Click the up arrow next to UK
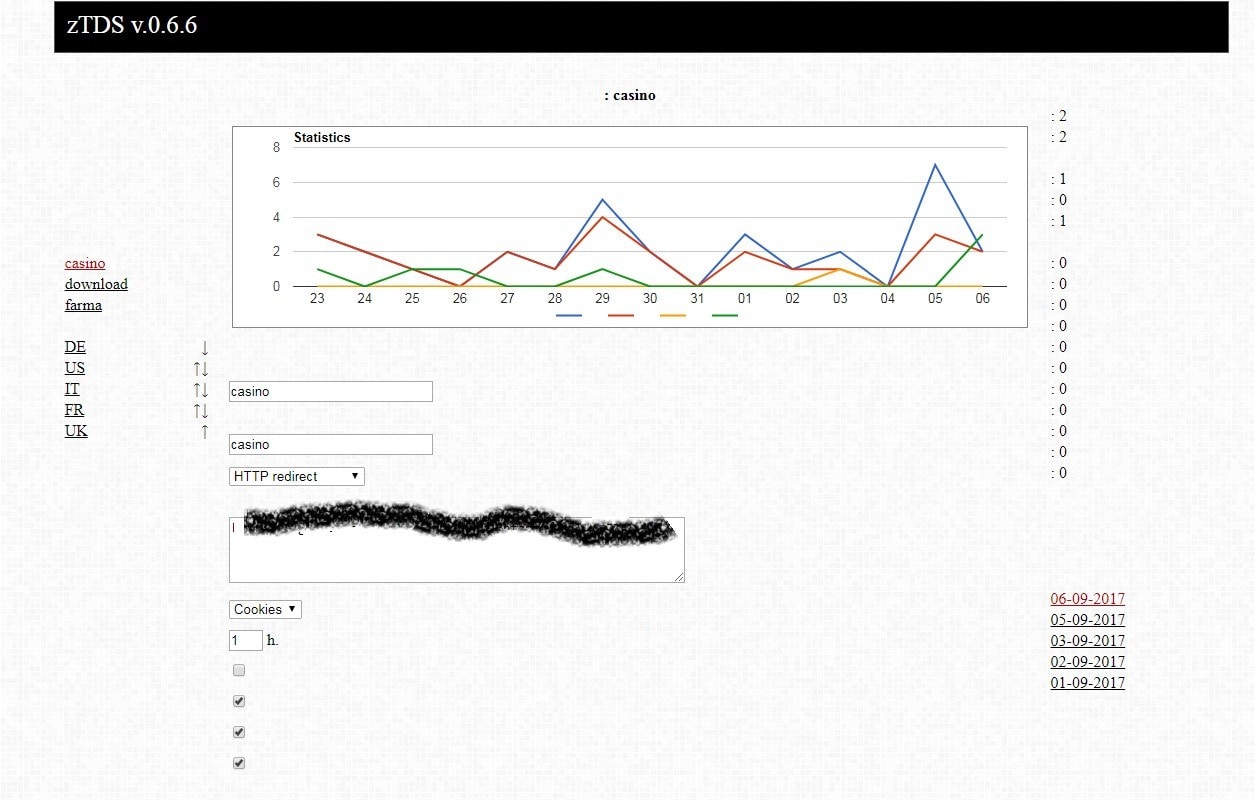Viewport: 1255px width, 800px height. 204,432
